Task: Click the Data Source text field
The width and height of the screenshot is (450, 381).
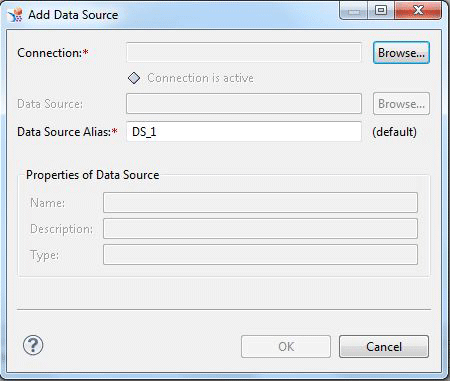Action: pyautogui.click(x=244, y=104)
